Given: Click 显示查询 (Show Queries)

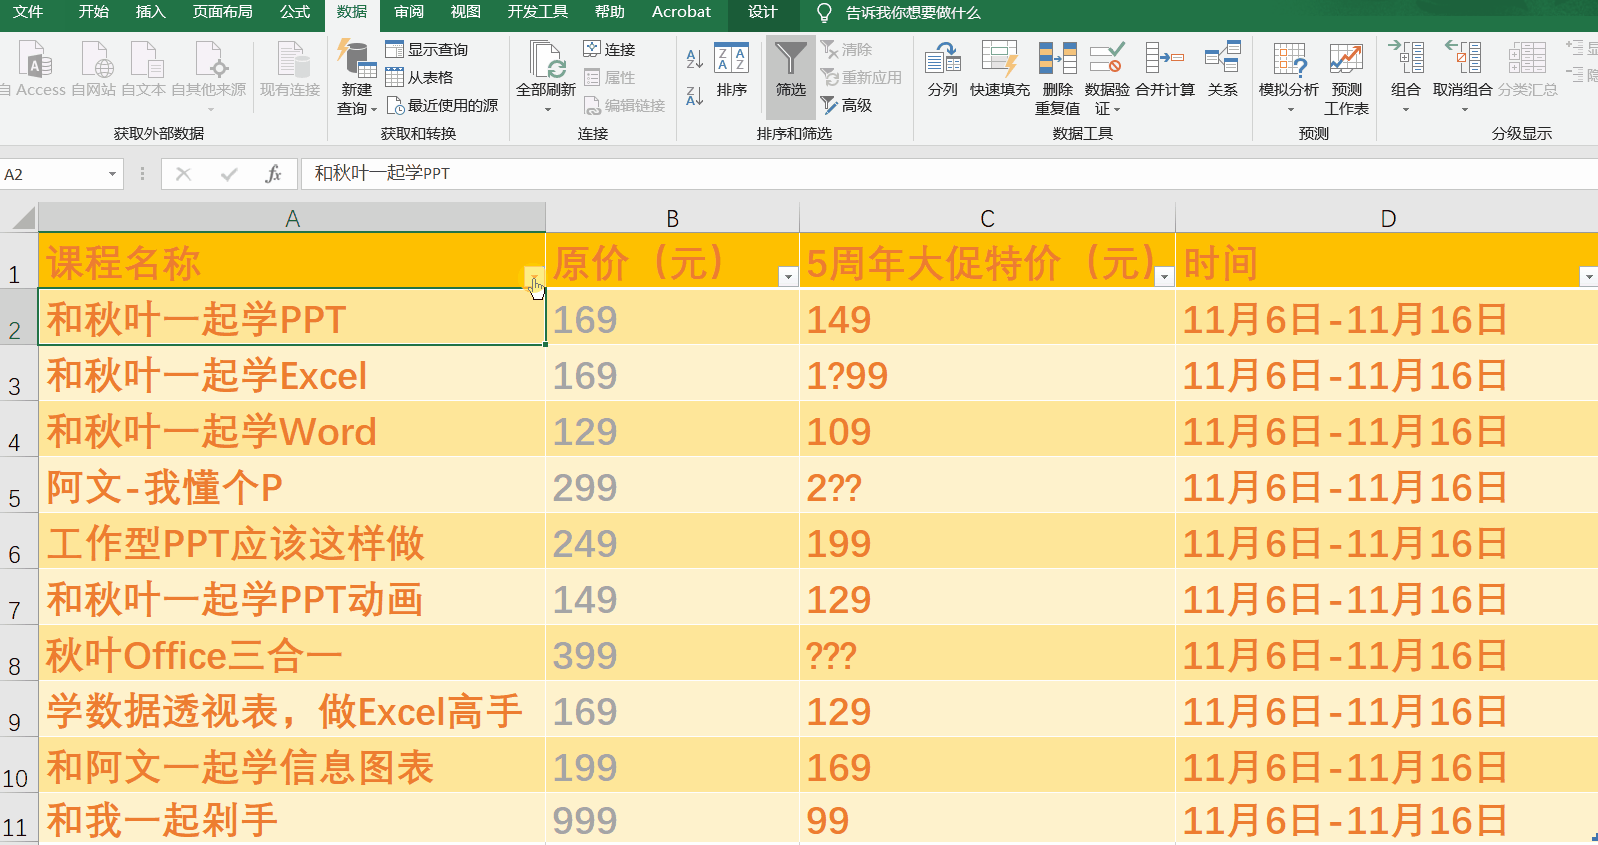Looking at the screenshot, I should click(427, 49).
